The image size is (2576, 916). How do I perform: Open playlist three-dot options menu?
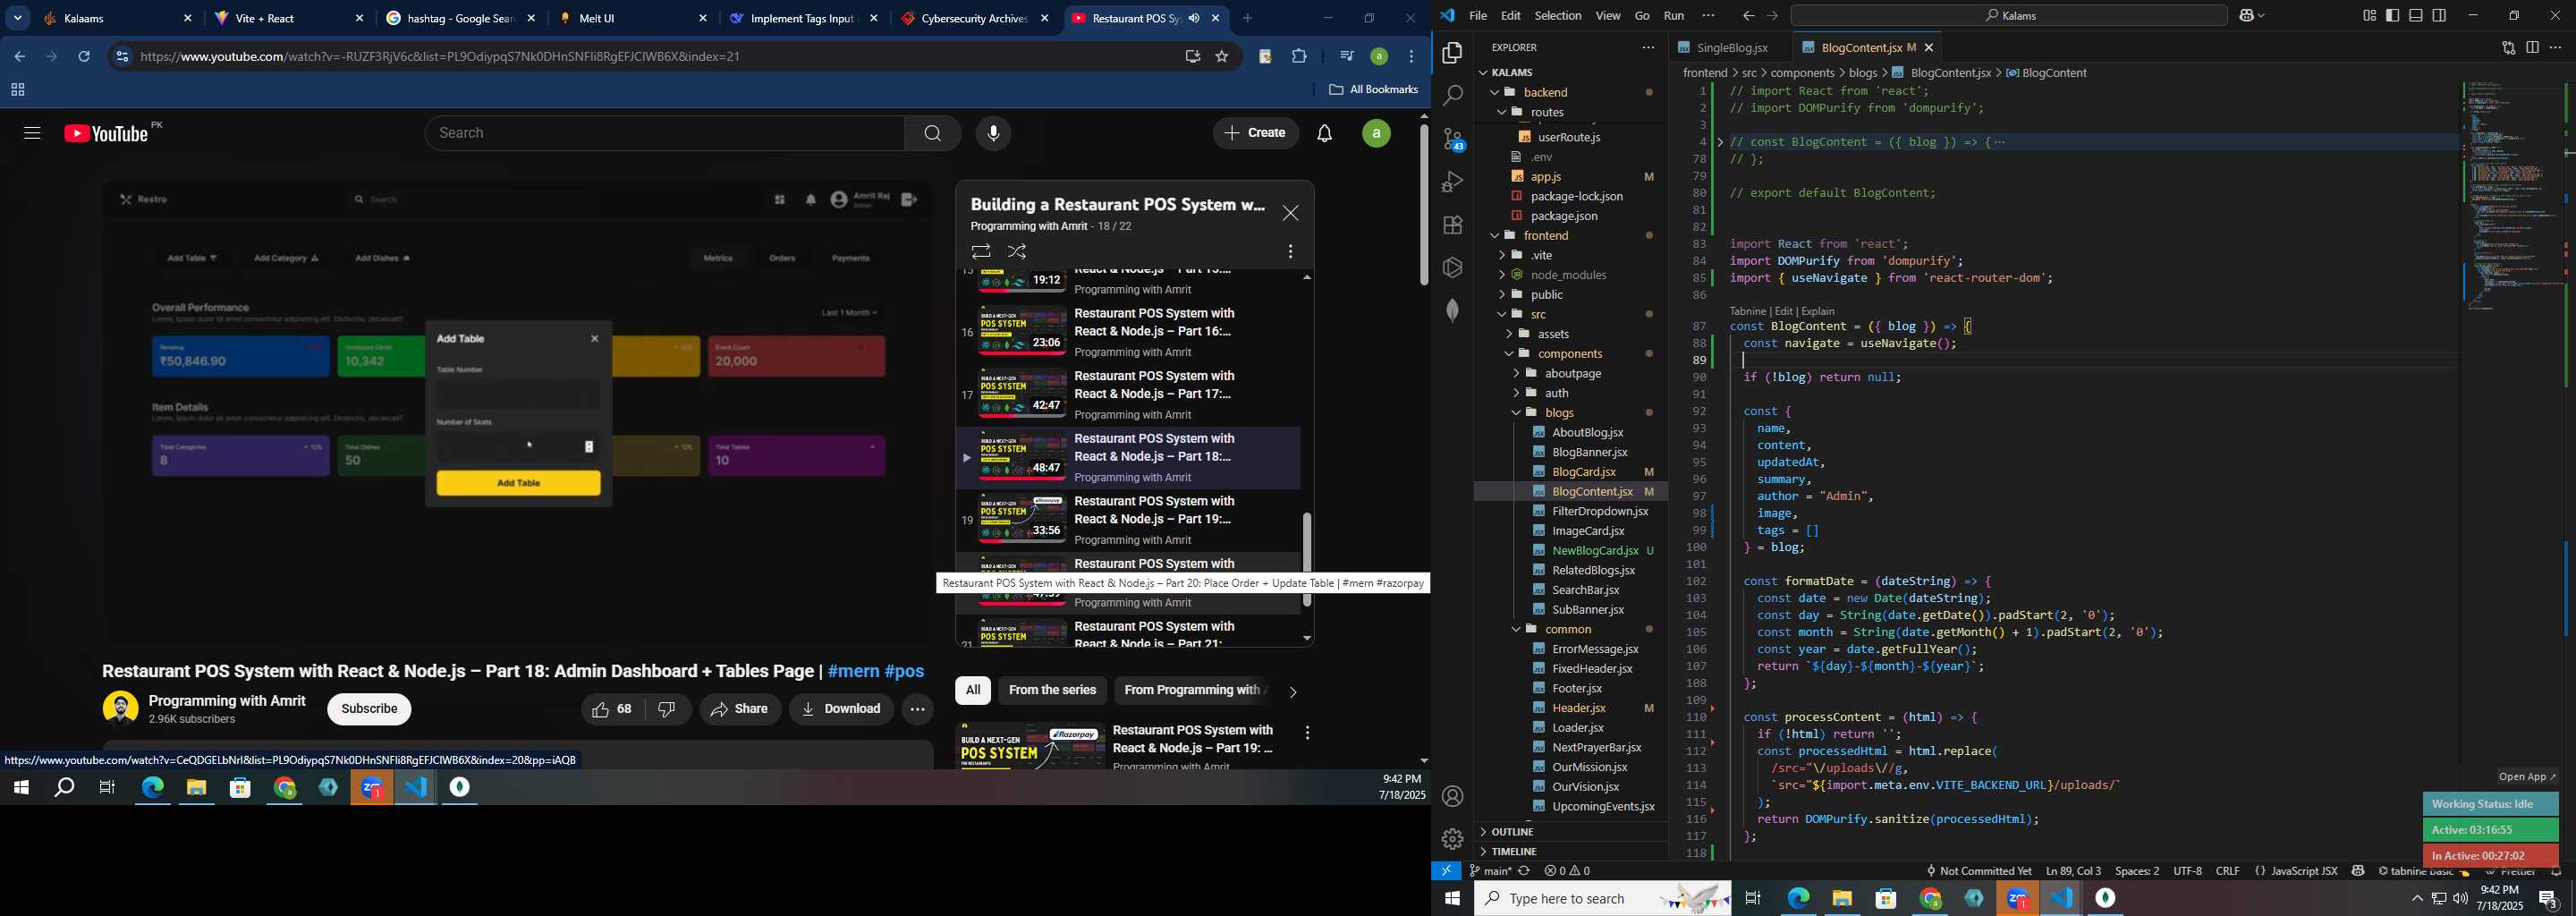(x=1290, y=252)
